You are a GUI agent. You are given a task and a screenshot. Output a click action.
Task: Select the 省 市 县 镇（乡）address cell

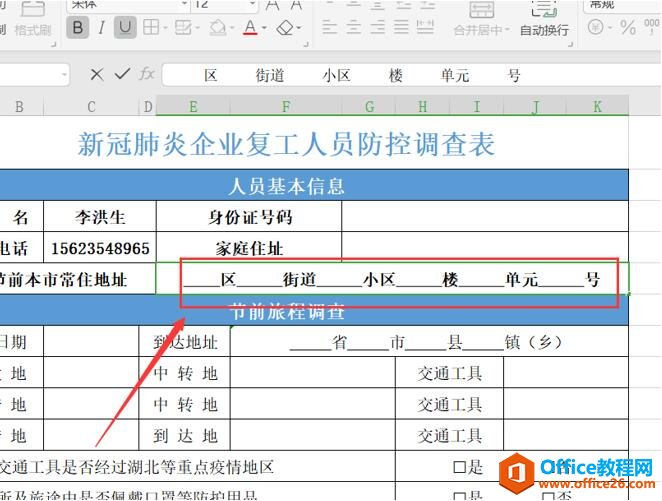429,341
